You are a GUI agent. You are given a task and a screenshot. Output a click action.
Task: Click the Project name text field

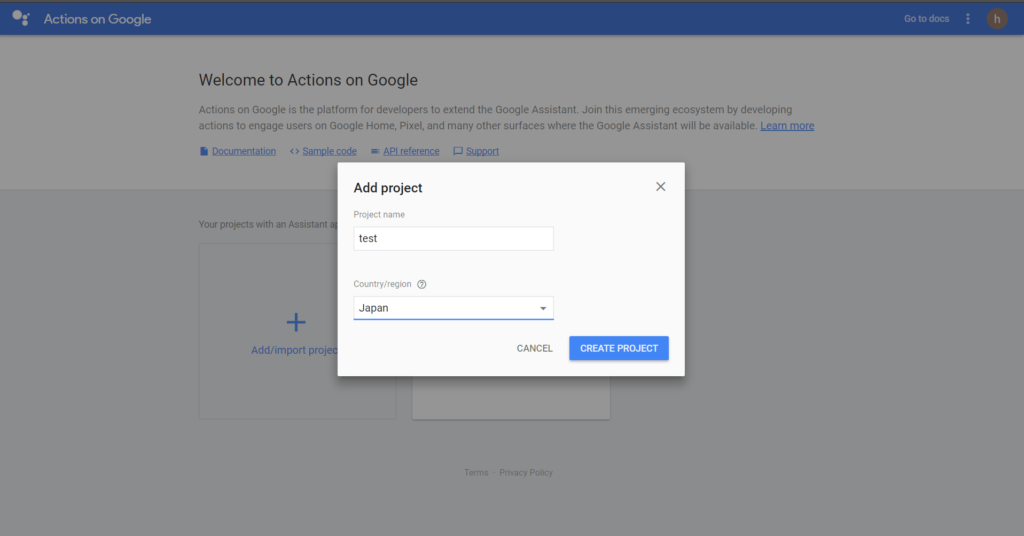[453, 239]
